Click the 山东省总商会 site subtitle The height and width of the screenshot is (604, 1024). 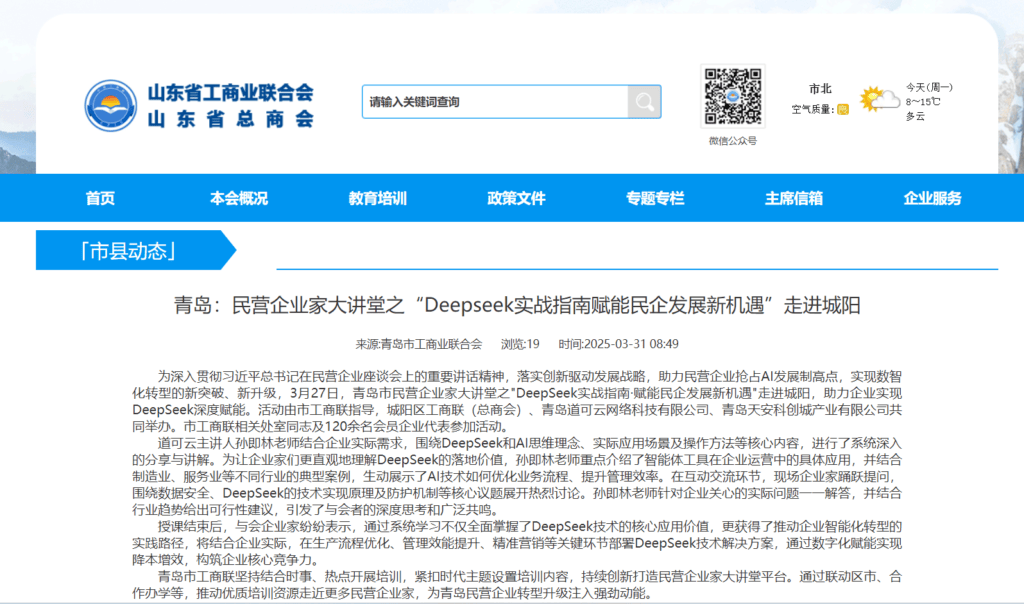click(231, 119)
